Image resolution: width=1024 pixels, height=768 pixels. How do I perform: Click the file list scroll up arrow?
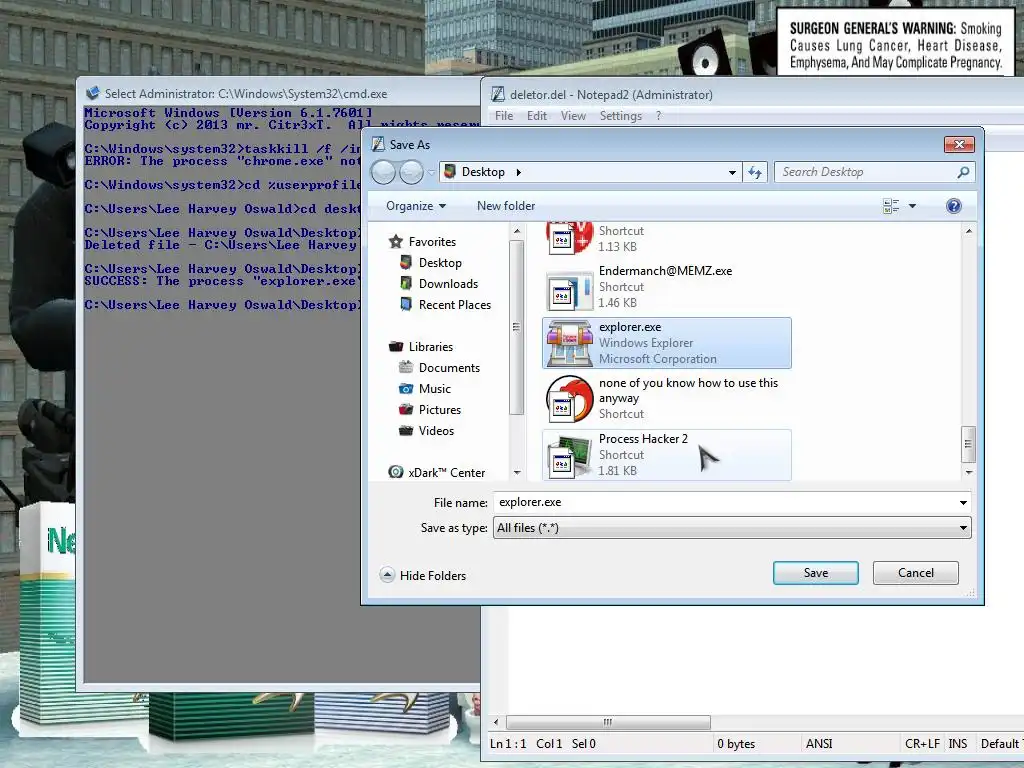pyautogui.click(x=968, y=231)
